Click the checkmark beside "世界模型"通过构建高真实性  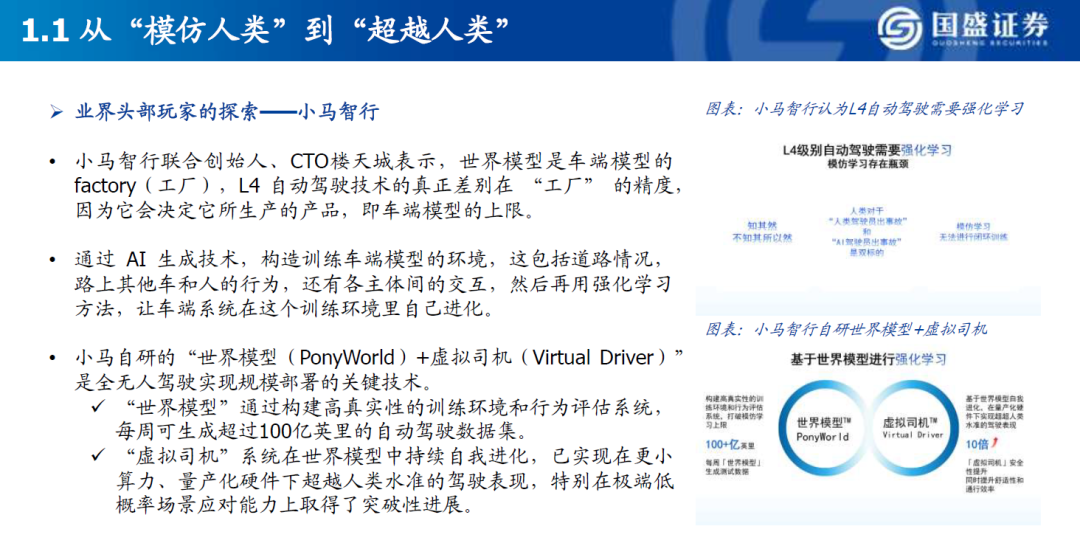pyautogui.click(x=98, y=407)
